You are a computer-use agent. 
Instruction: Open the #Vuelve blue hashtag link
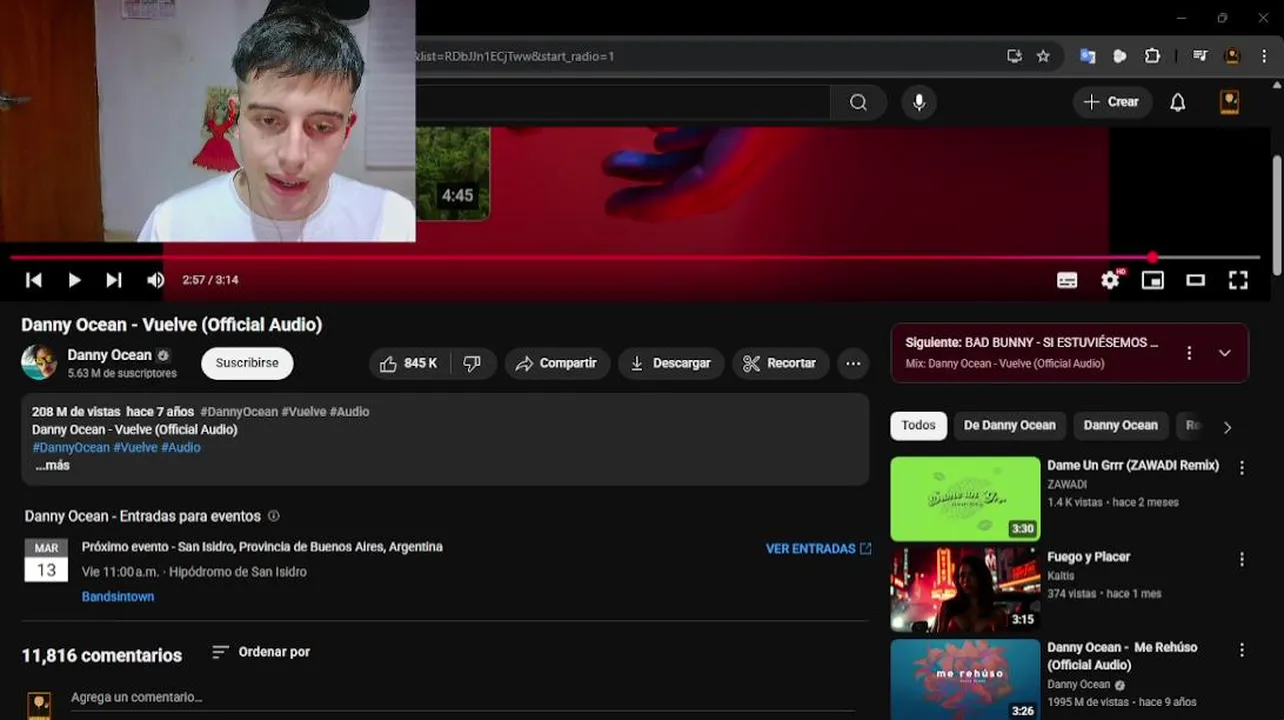pyautogui.click(x=135, y=448)
